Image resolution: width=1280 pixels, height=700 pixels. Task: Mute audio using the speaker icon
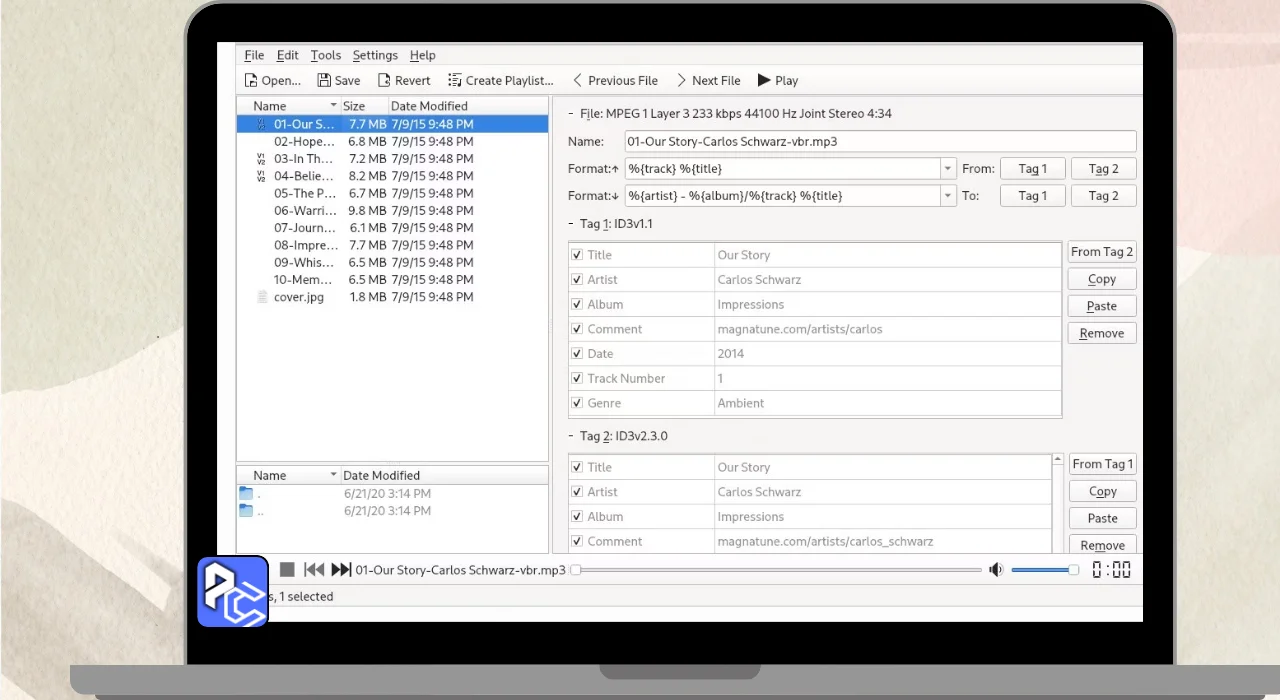[996, 570]
